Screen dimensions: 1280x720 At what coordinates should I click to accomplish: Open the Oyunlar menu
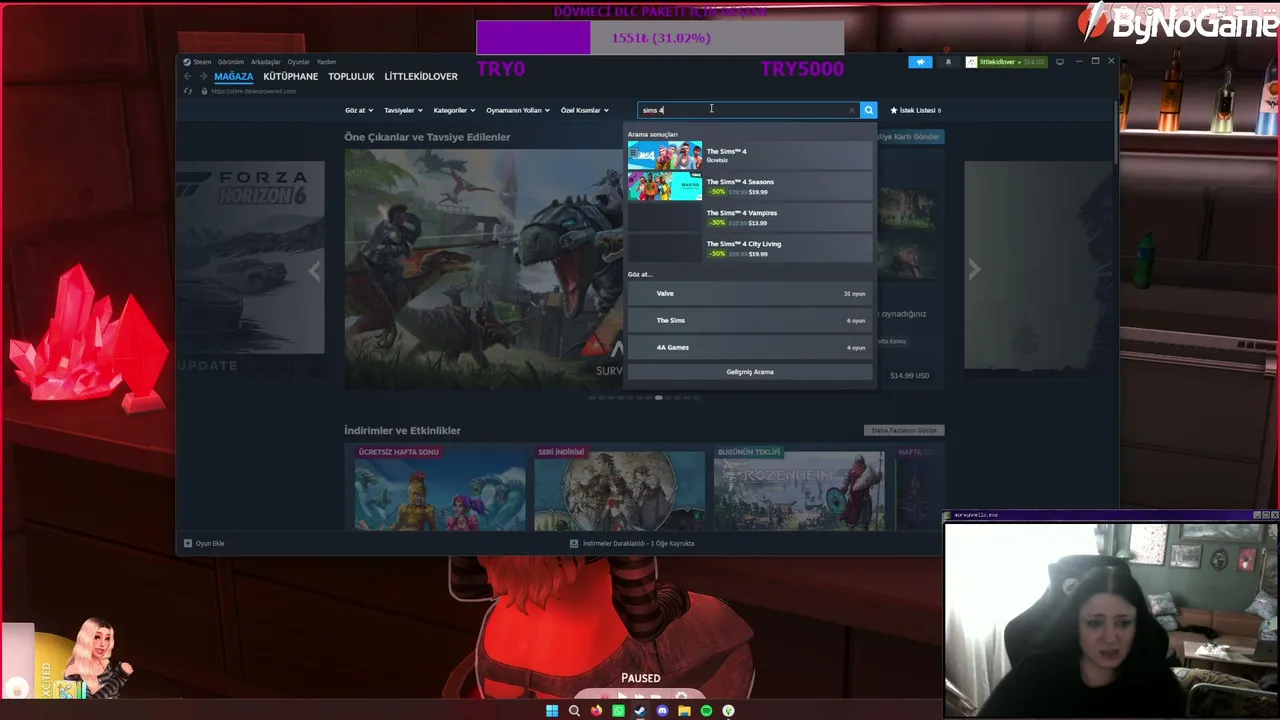[x=299, y=62]
